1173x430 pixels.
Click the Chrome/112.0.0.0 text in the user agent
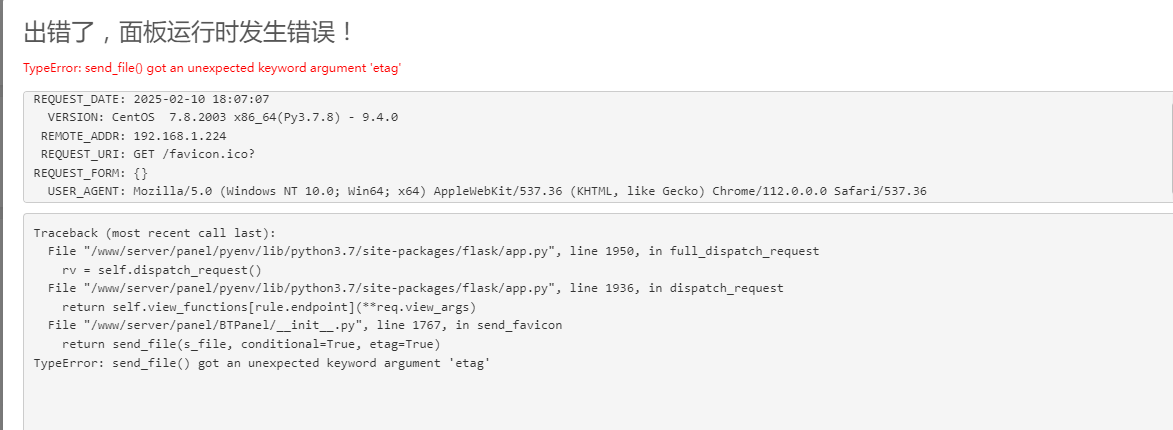770,191
